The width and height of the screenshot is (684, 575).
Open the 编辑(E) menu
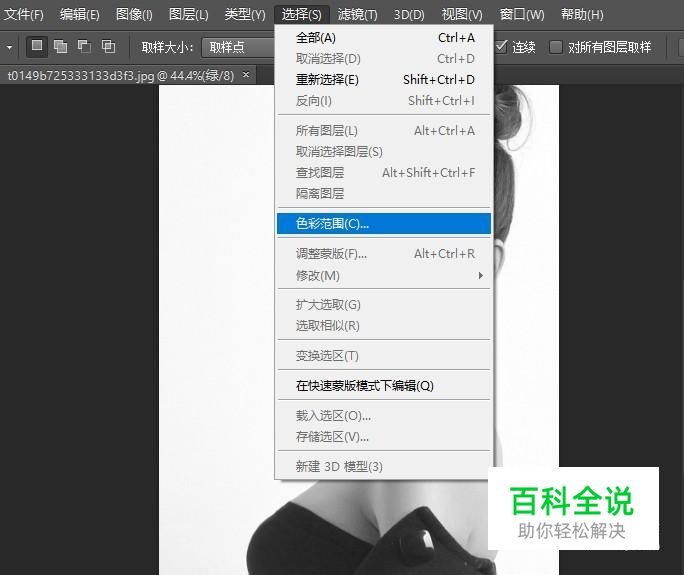[x=79, y=14]
